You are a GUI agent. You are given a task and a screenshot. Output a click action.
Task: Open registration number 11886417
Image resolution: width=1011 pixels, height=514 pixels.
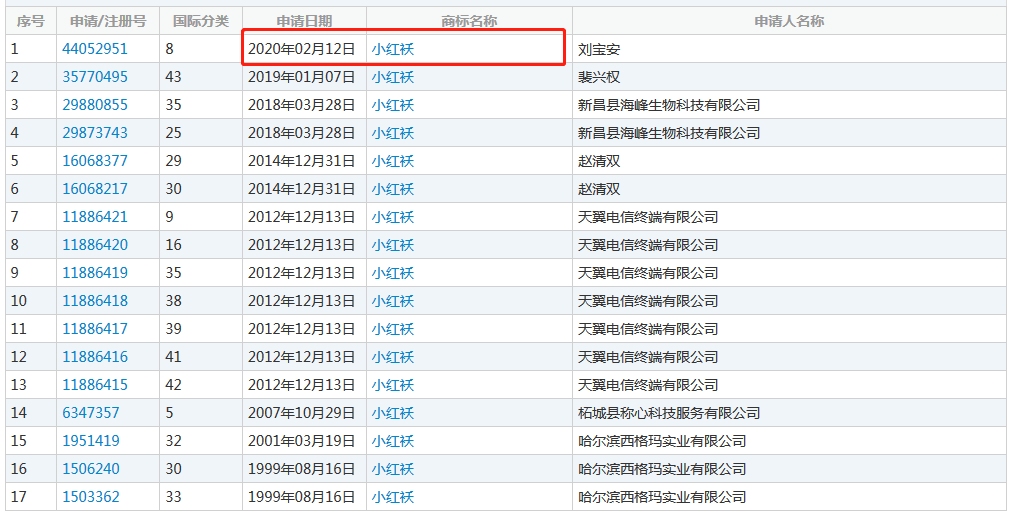coord(95,329)
